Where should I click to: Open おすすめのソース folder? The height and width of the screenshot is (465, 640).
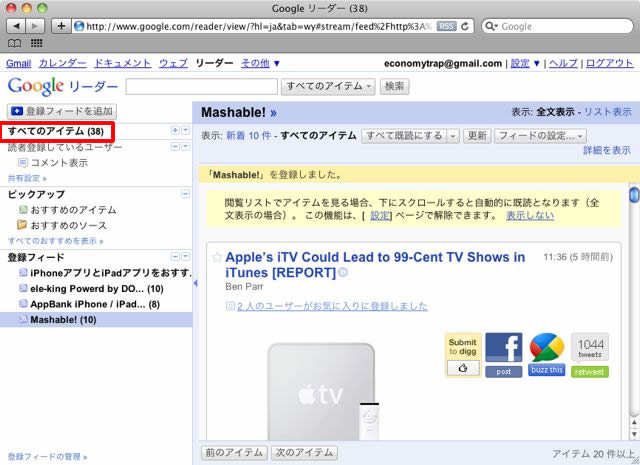click(x=62, y=225)
